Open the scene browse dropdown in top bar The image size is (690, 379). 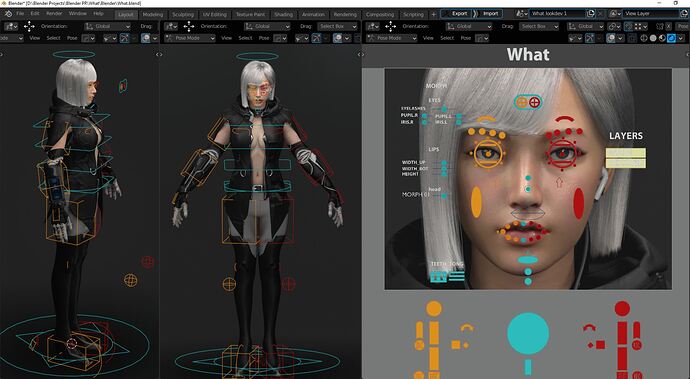pos(522,14)
